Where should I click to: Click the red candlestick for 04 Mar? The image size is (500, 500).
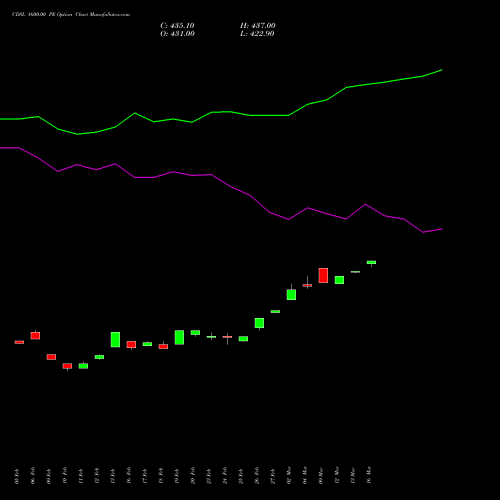[307, 285]
